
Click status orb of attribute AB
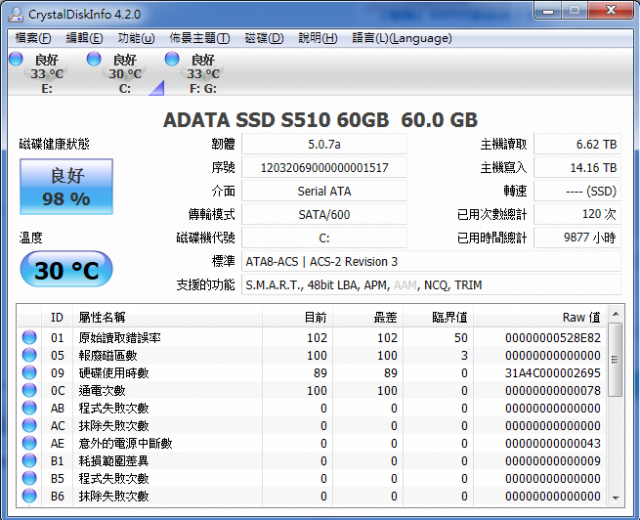coord(29,407)
